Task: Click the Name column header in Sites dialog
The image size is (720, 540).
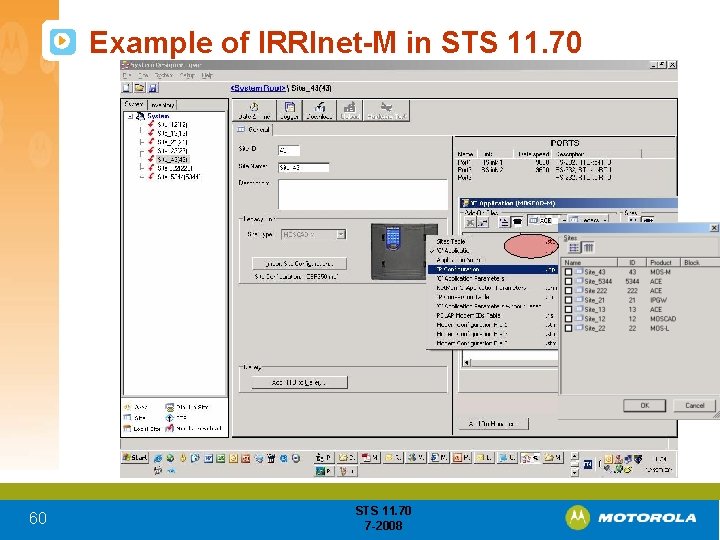Action: [589, 262]
